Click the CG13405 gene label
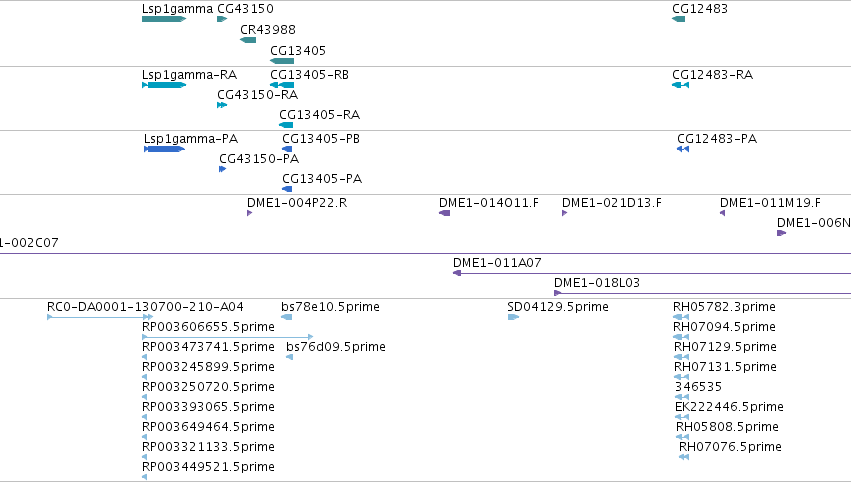 (x=298, y=50)
